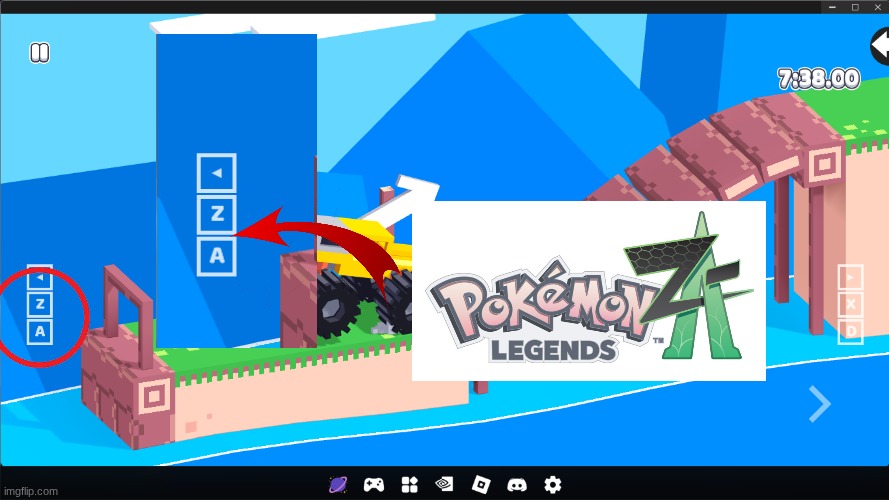The image size is (889, 500).
Task: Close the game window
Action: pos(878,7)
